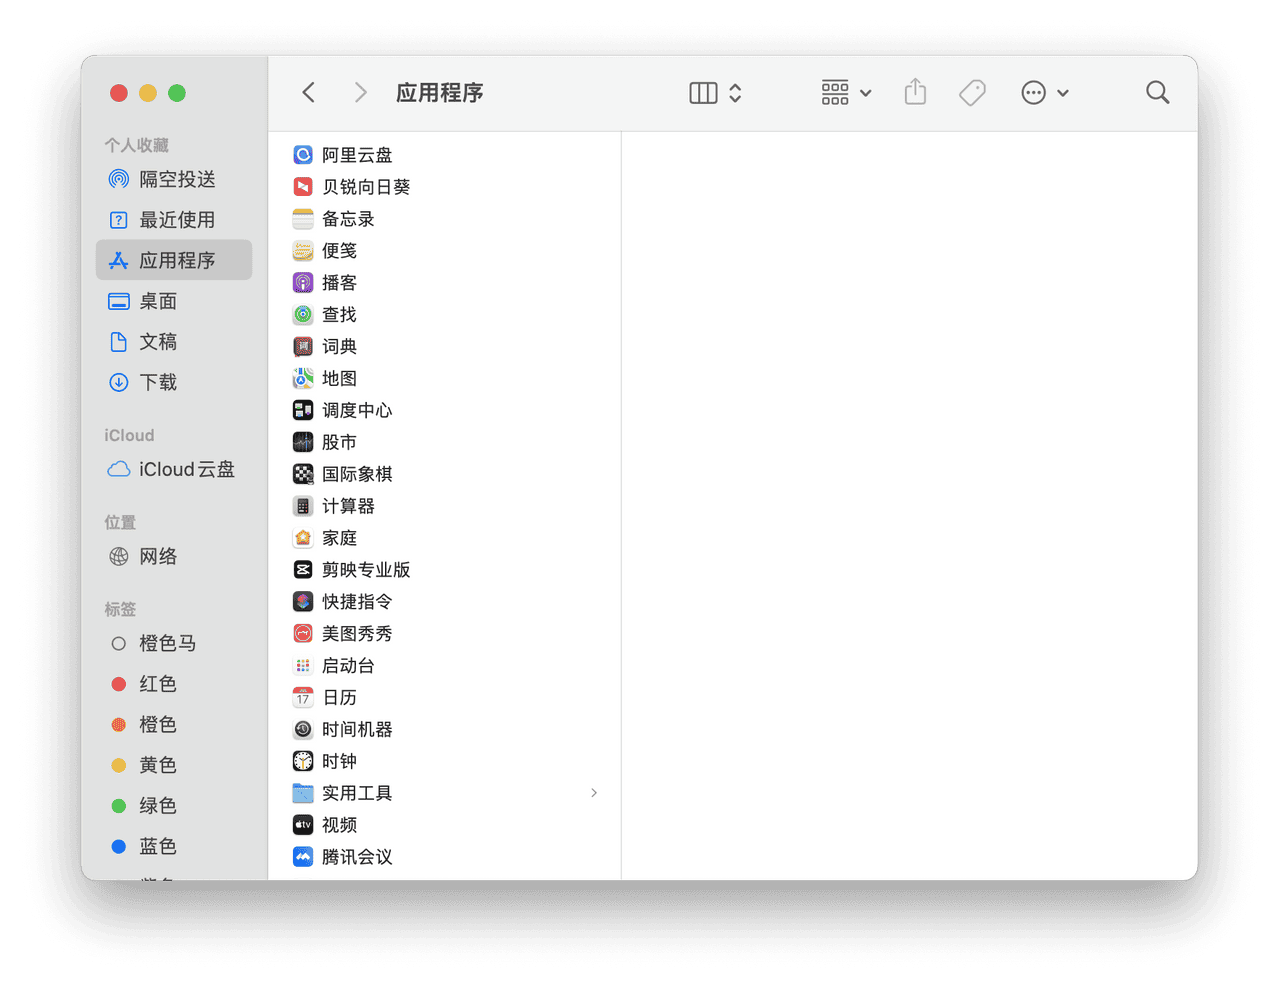Click the search magnifier icon

pyautogui.click(x=1157, y=93)
